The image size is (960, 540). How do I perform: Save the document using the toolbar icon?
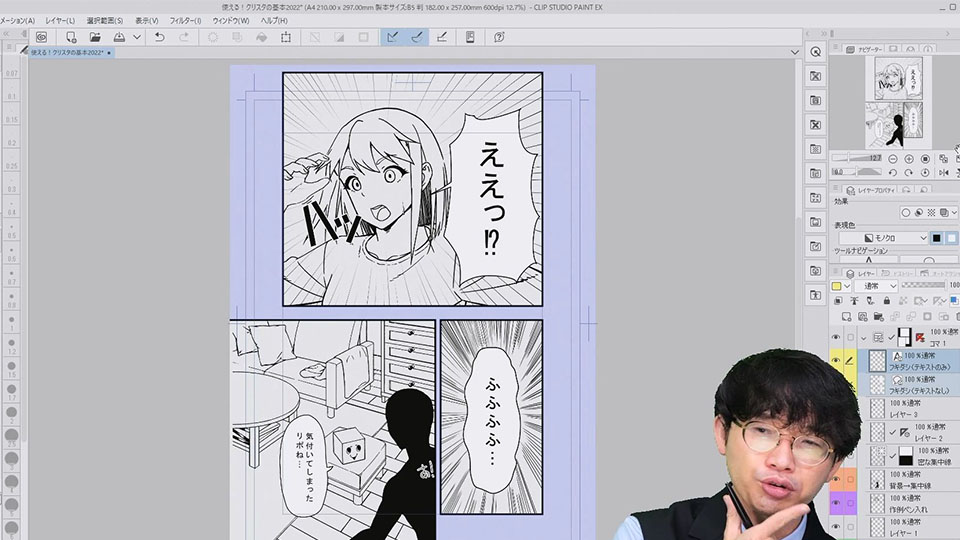119,37
